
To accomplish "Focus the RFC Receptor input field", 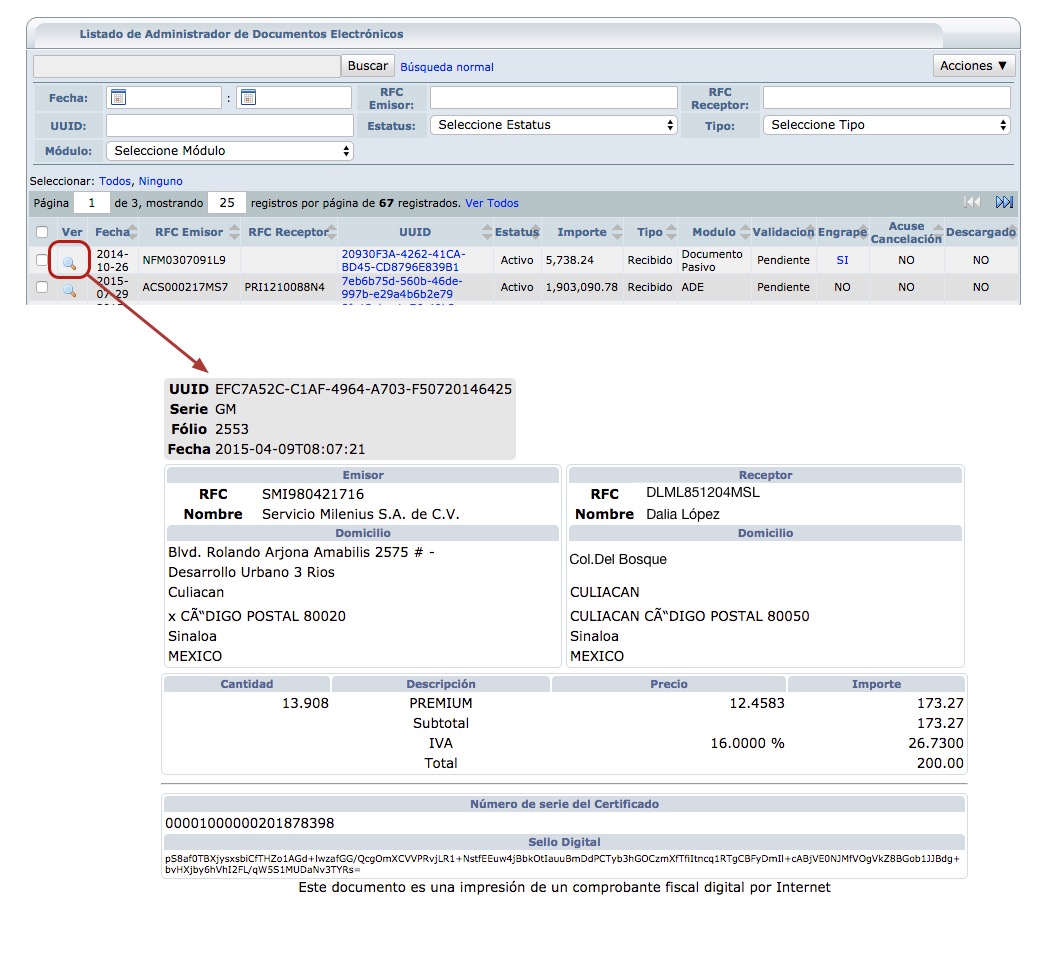I will tap(886, 97).
